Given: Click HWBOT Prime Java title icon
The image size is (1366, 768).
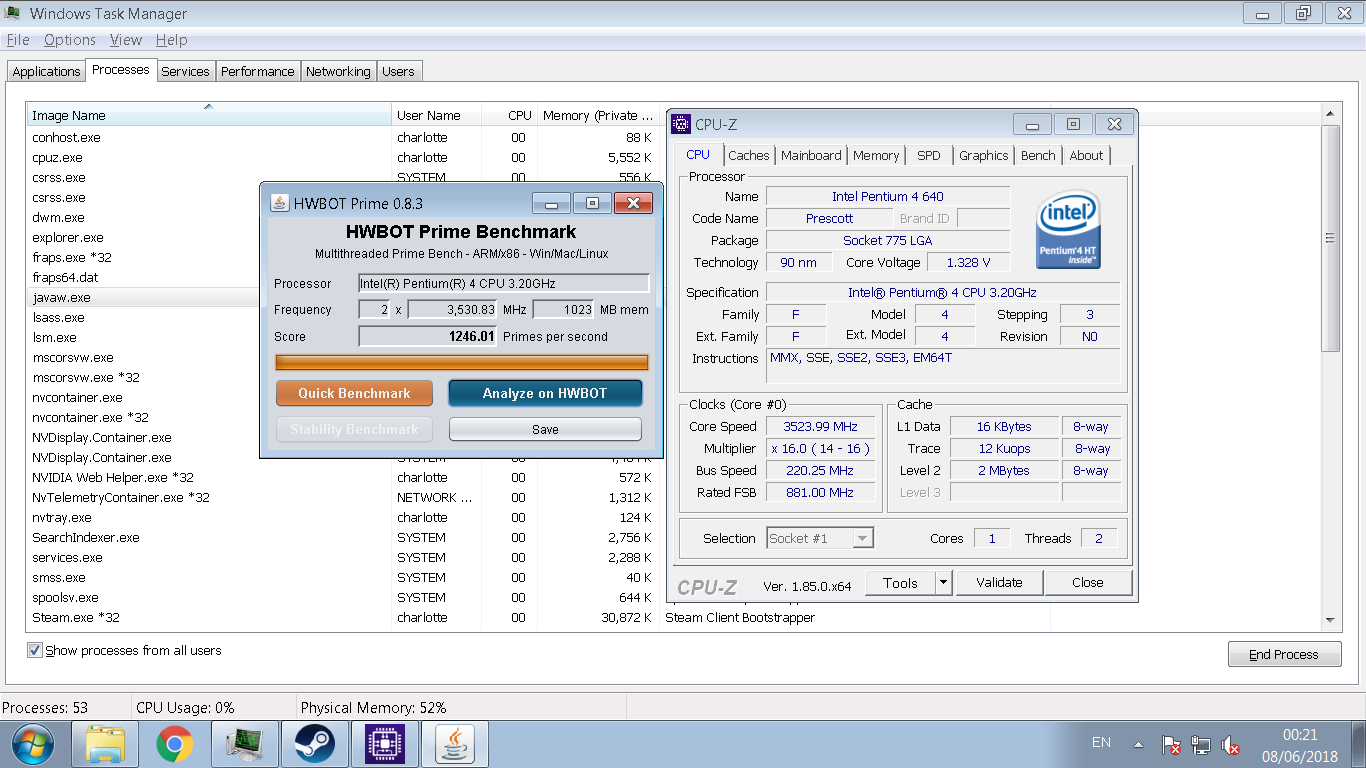Looking at the screenshot, I should click(x=279, y=203).
